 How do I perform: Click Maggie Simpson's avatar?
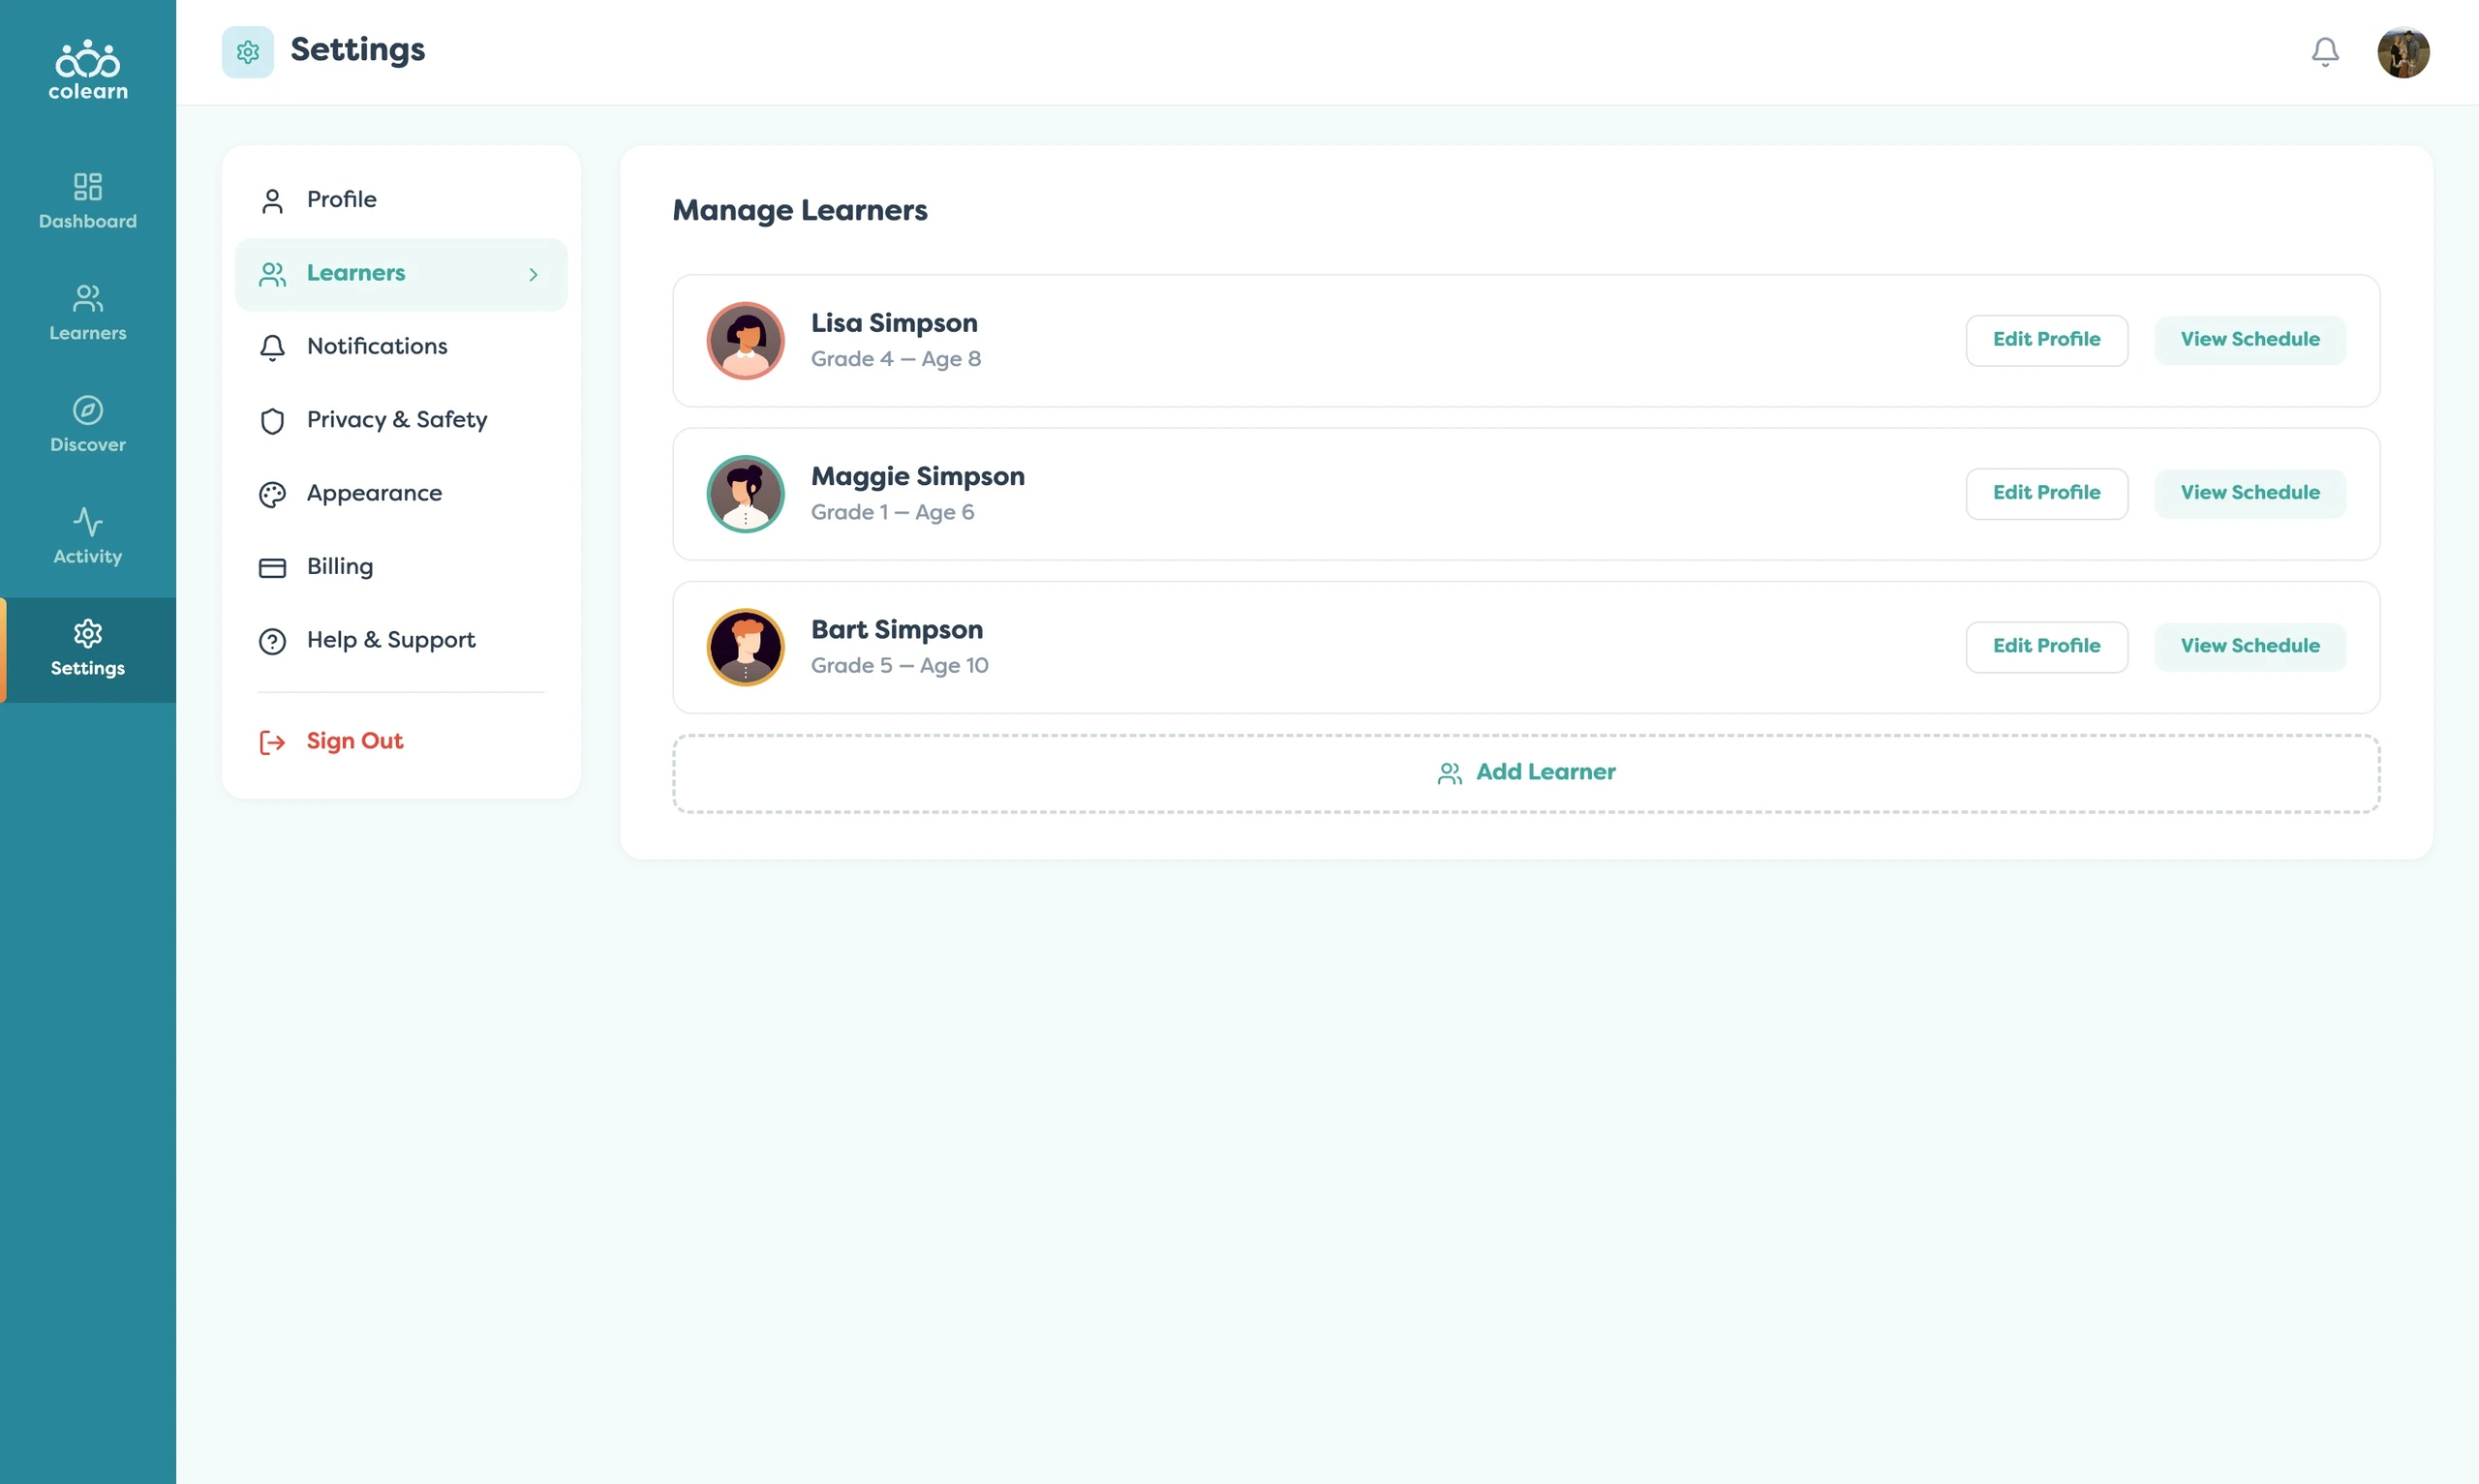pos(745,494)
